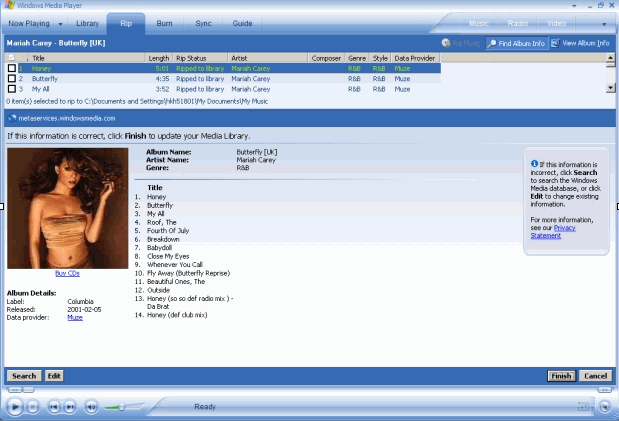Click the Edit button
Viewport: 619px width, 421px height.
coord(54,376)
